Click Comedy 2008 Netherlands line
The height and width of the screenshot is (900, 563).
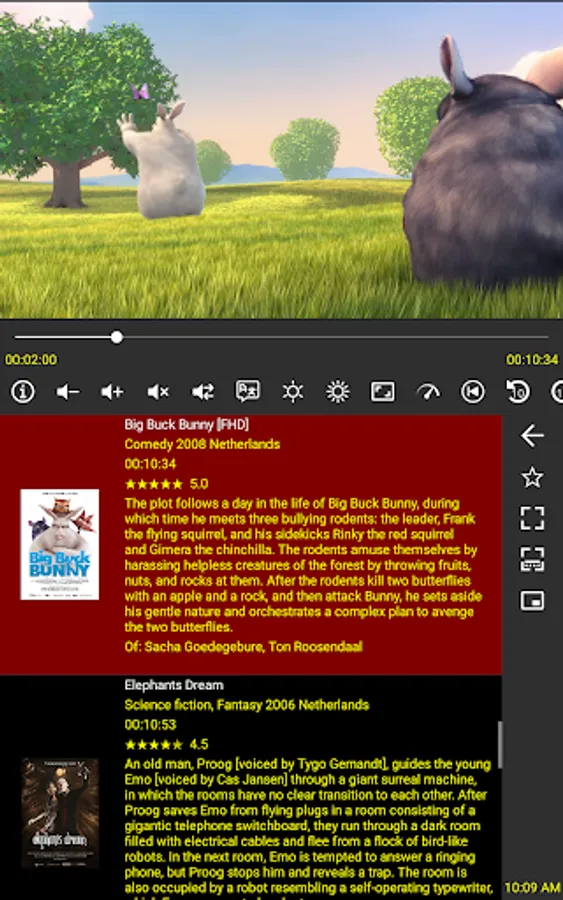(x=202, y=444)
